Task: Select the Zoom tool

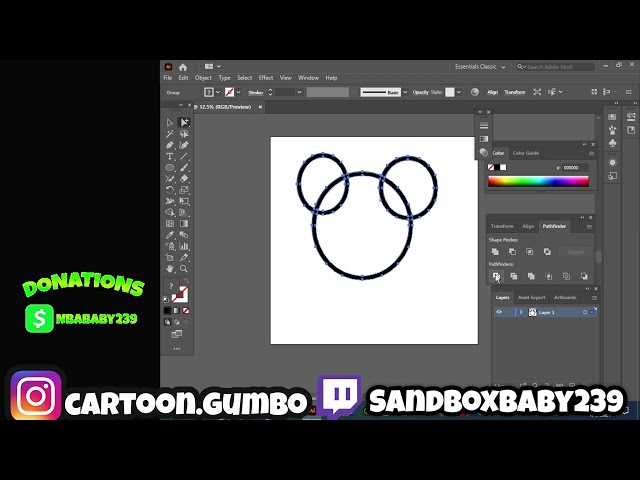Action: pos(184,269)
